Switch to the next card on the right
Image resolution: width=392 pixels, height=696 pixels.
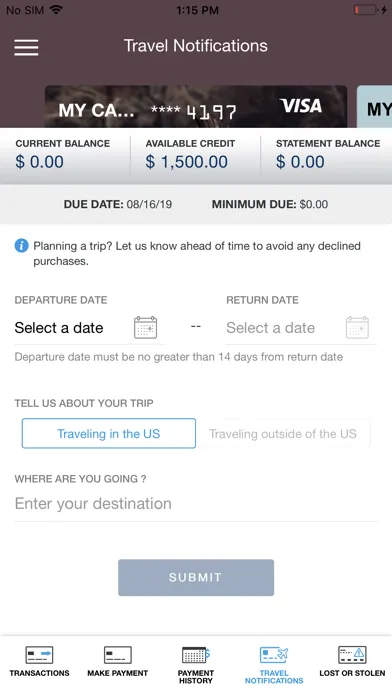[375, 107]
